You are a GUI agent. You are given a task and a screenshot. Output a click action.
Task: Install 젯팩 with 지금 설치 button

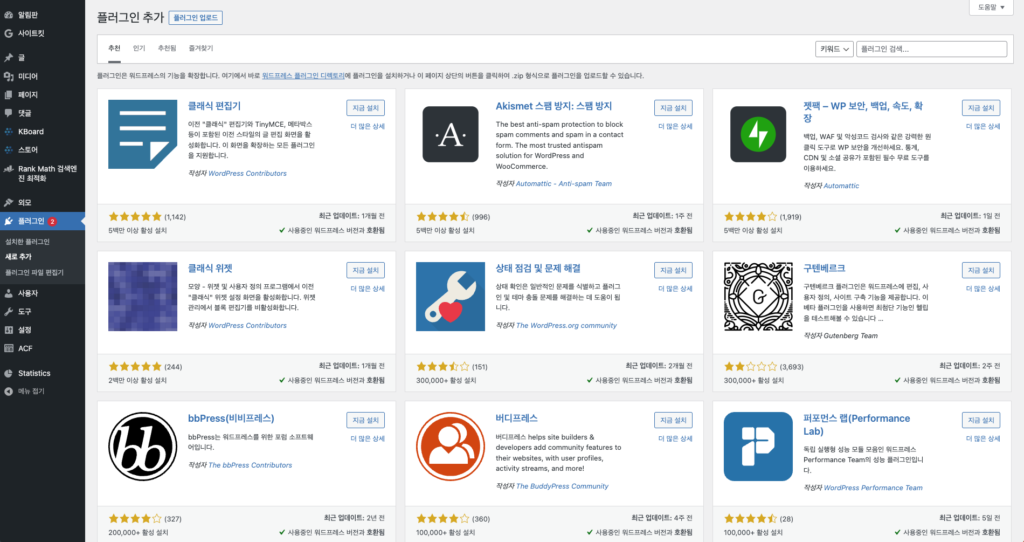coord(981,108)
